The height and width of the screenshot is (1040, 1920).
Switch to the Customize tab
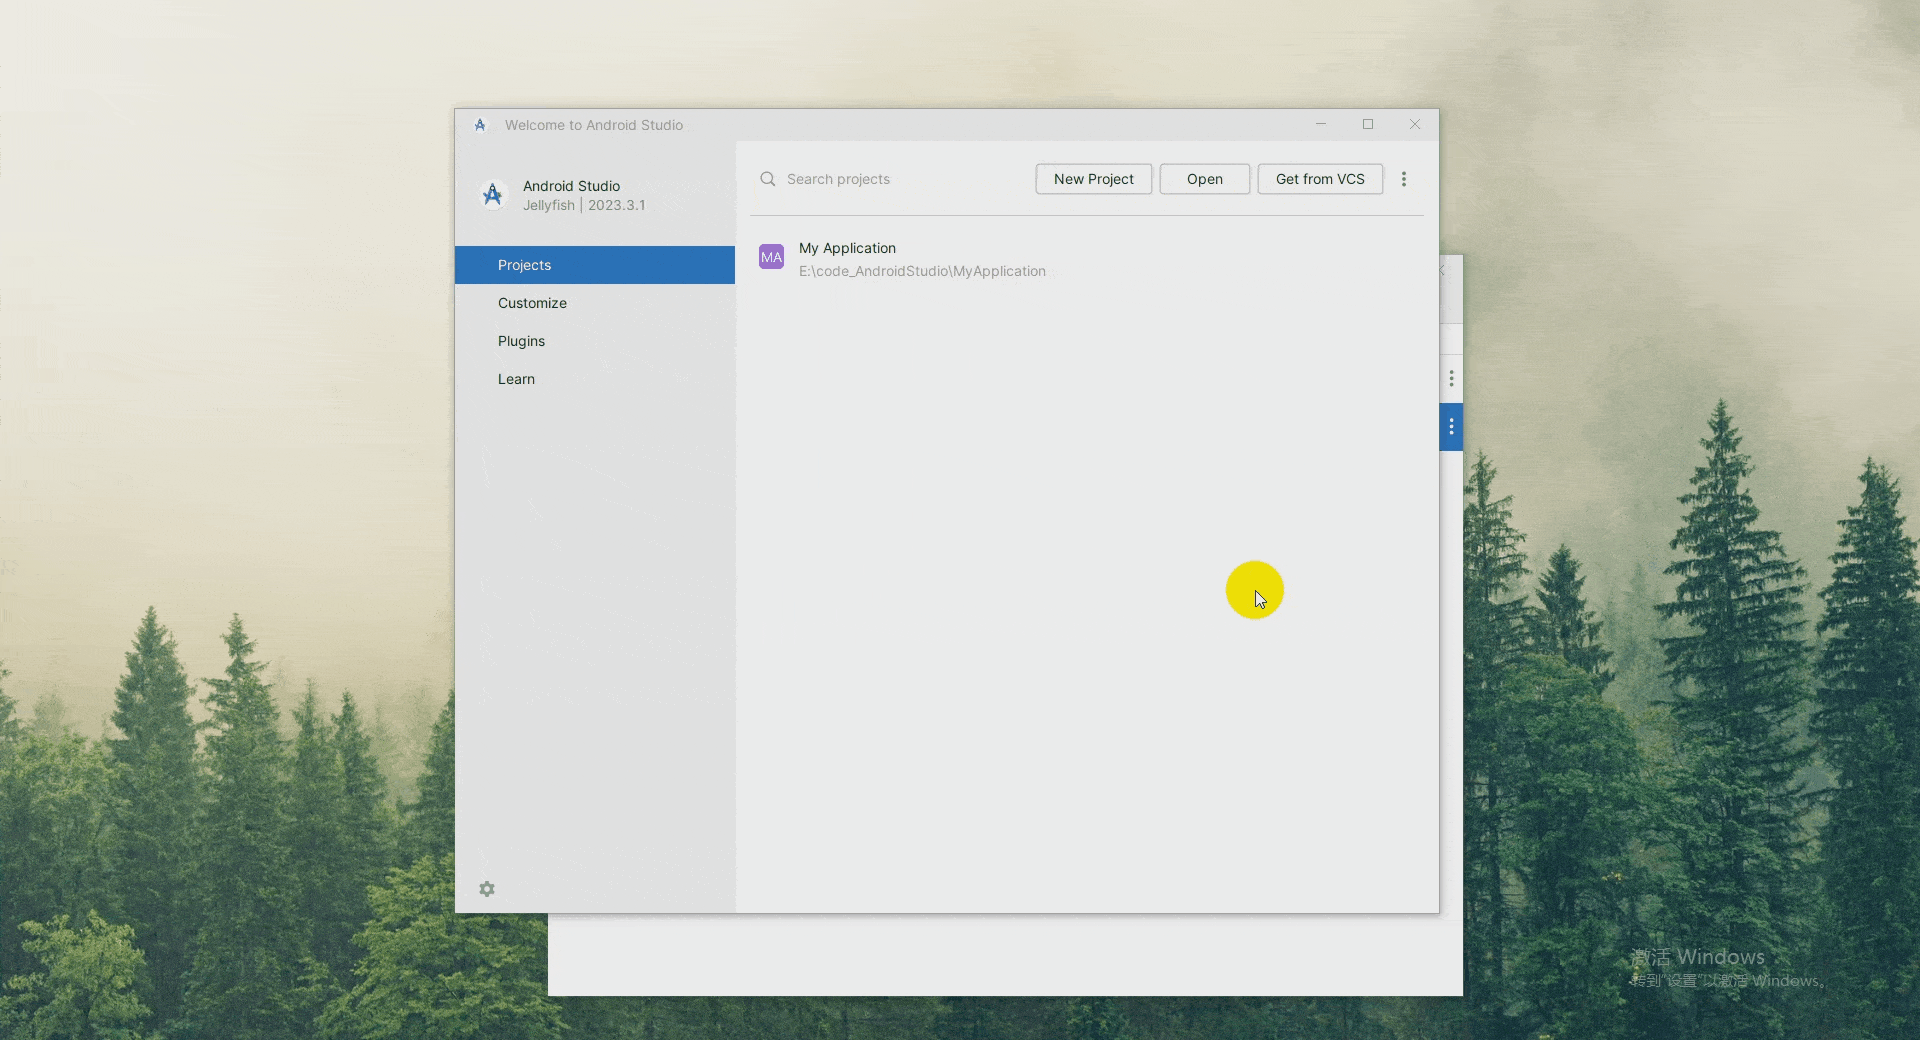click(x=595, y=303)
